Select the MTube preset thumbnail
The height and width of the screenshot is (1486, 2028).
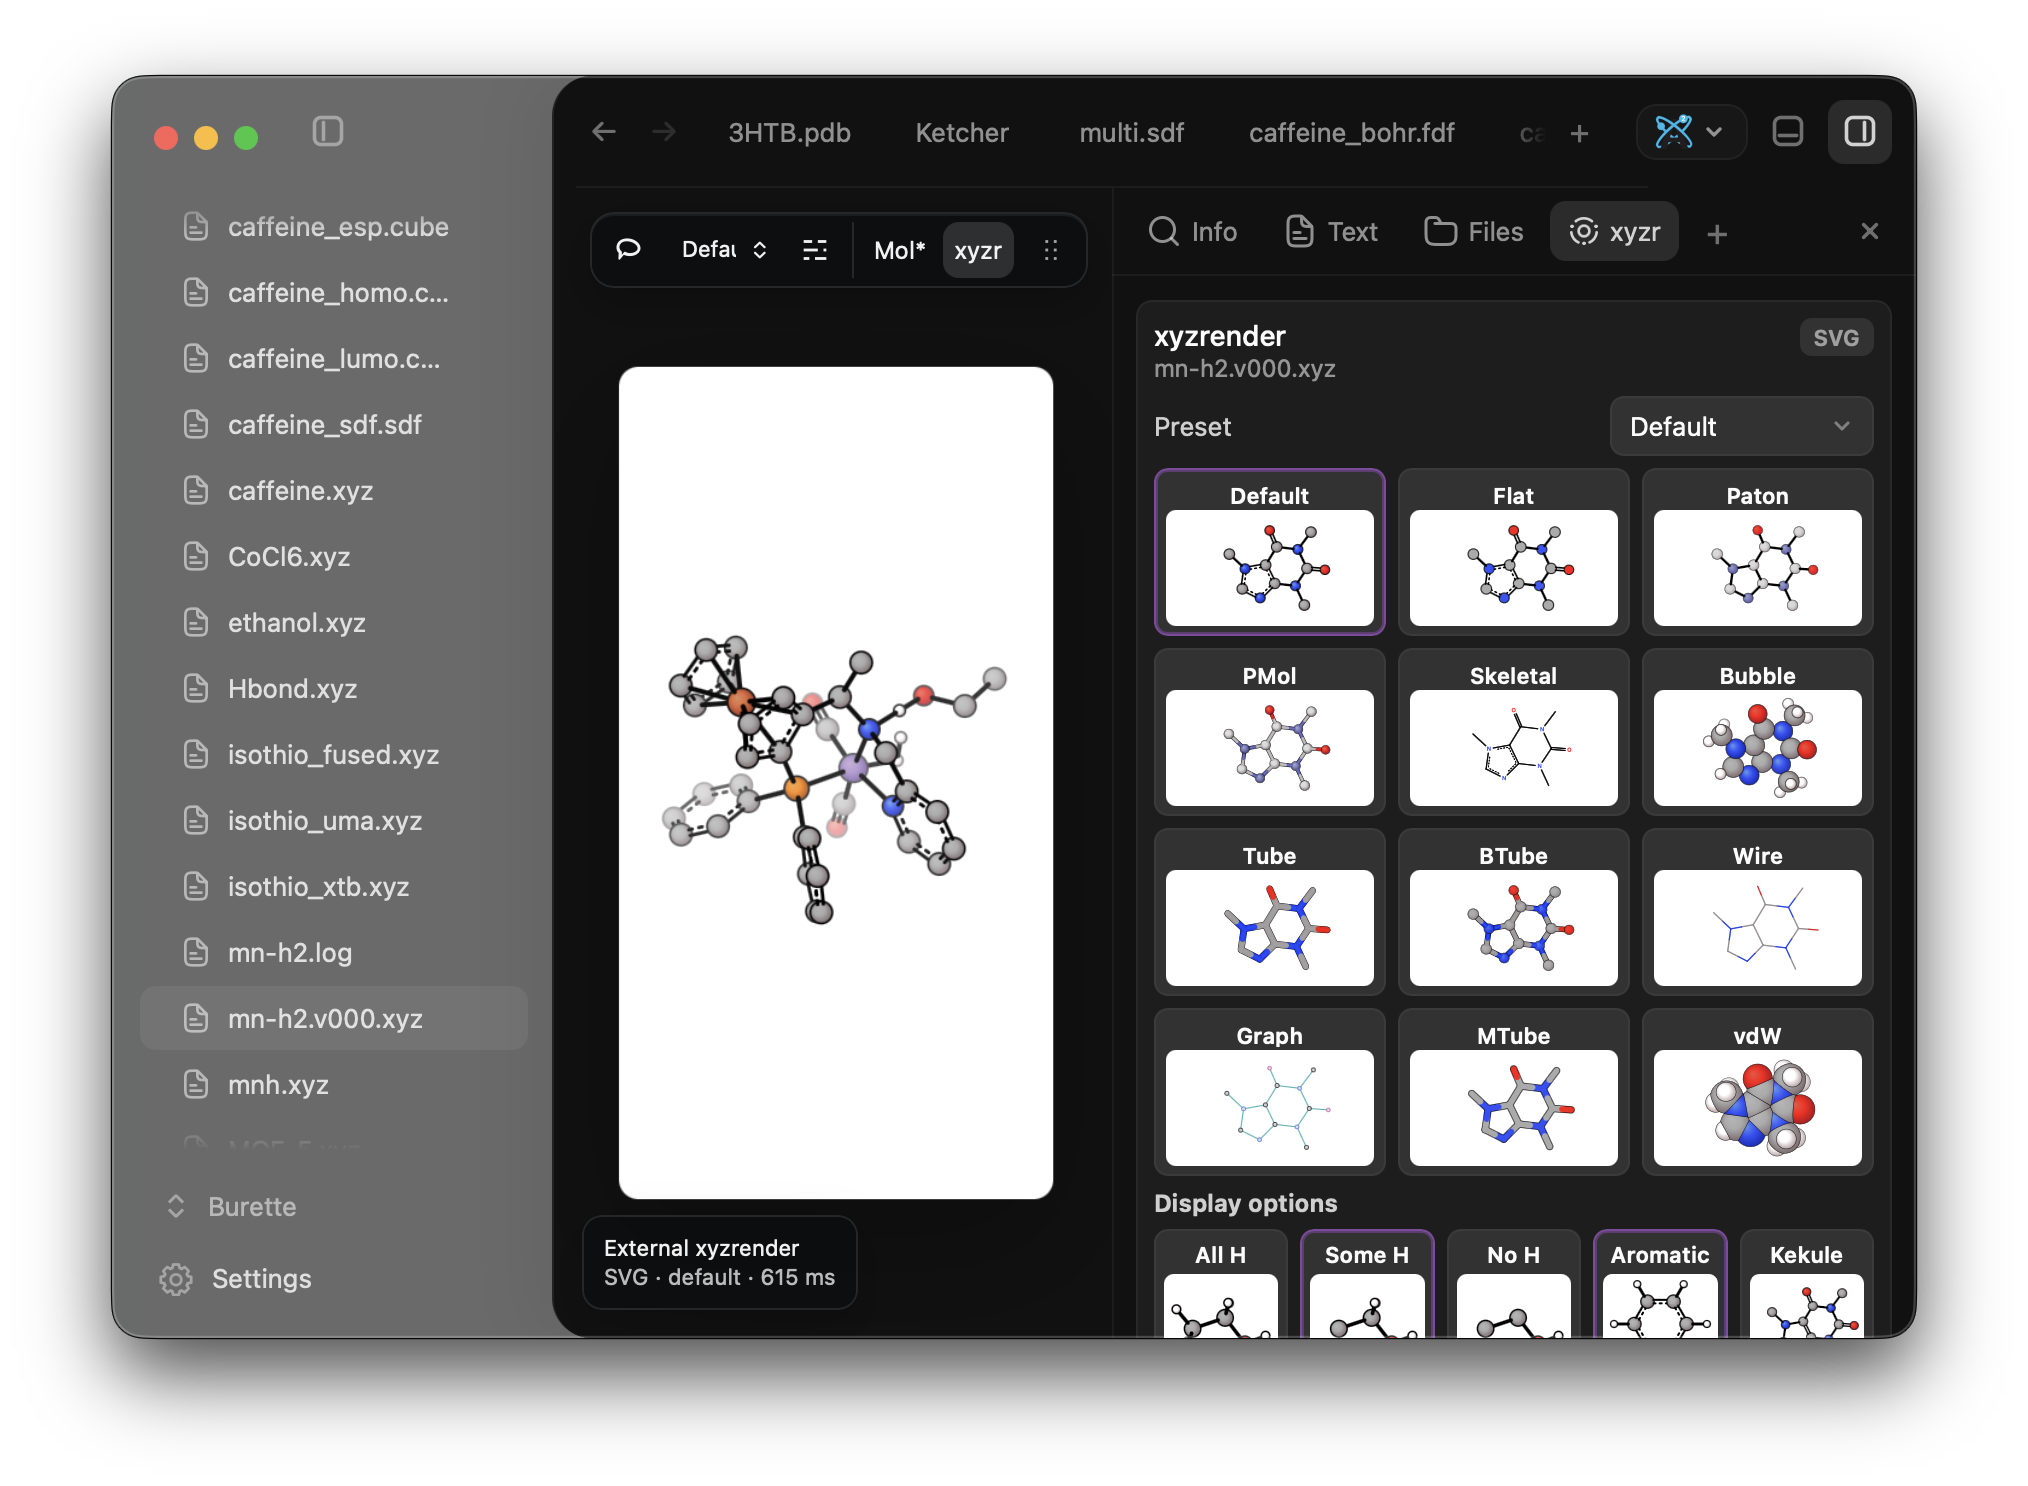pyautogui.click(x=1513, y=1092)
